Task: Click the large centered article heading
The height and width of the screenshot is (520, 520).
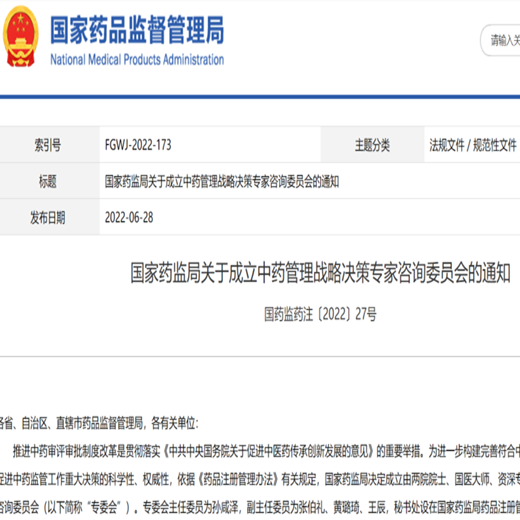Action: point(320,273)
